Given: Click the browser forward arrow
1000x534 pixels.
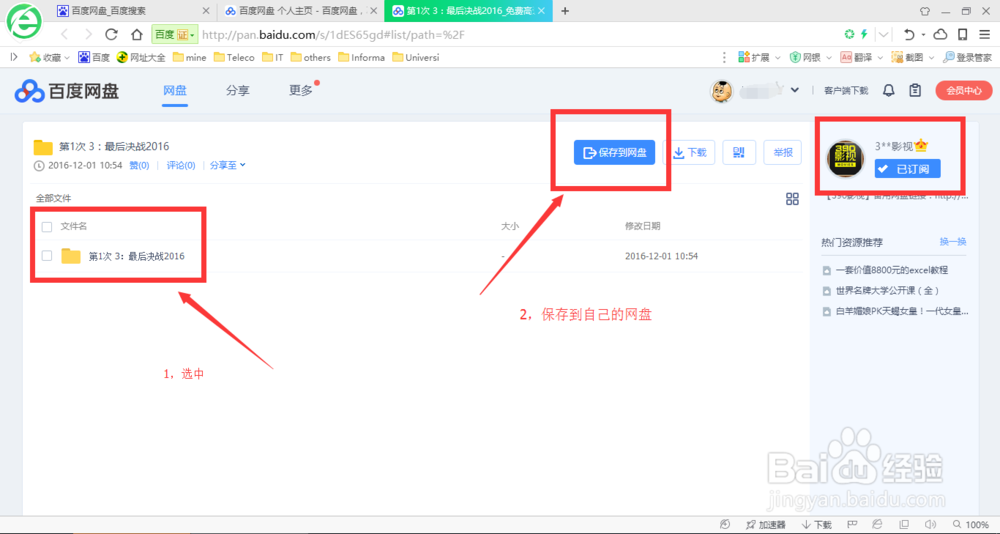Looking at the screenshot, I should tap(88, 34).
